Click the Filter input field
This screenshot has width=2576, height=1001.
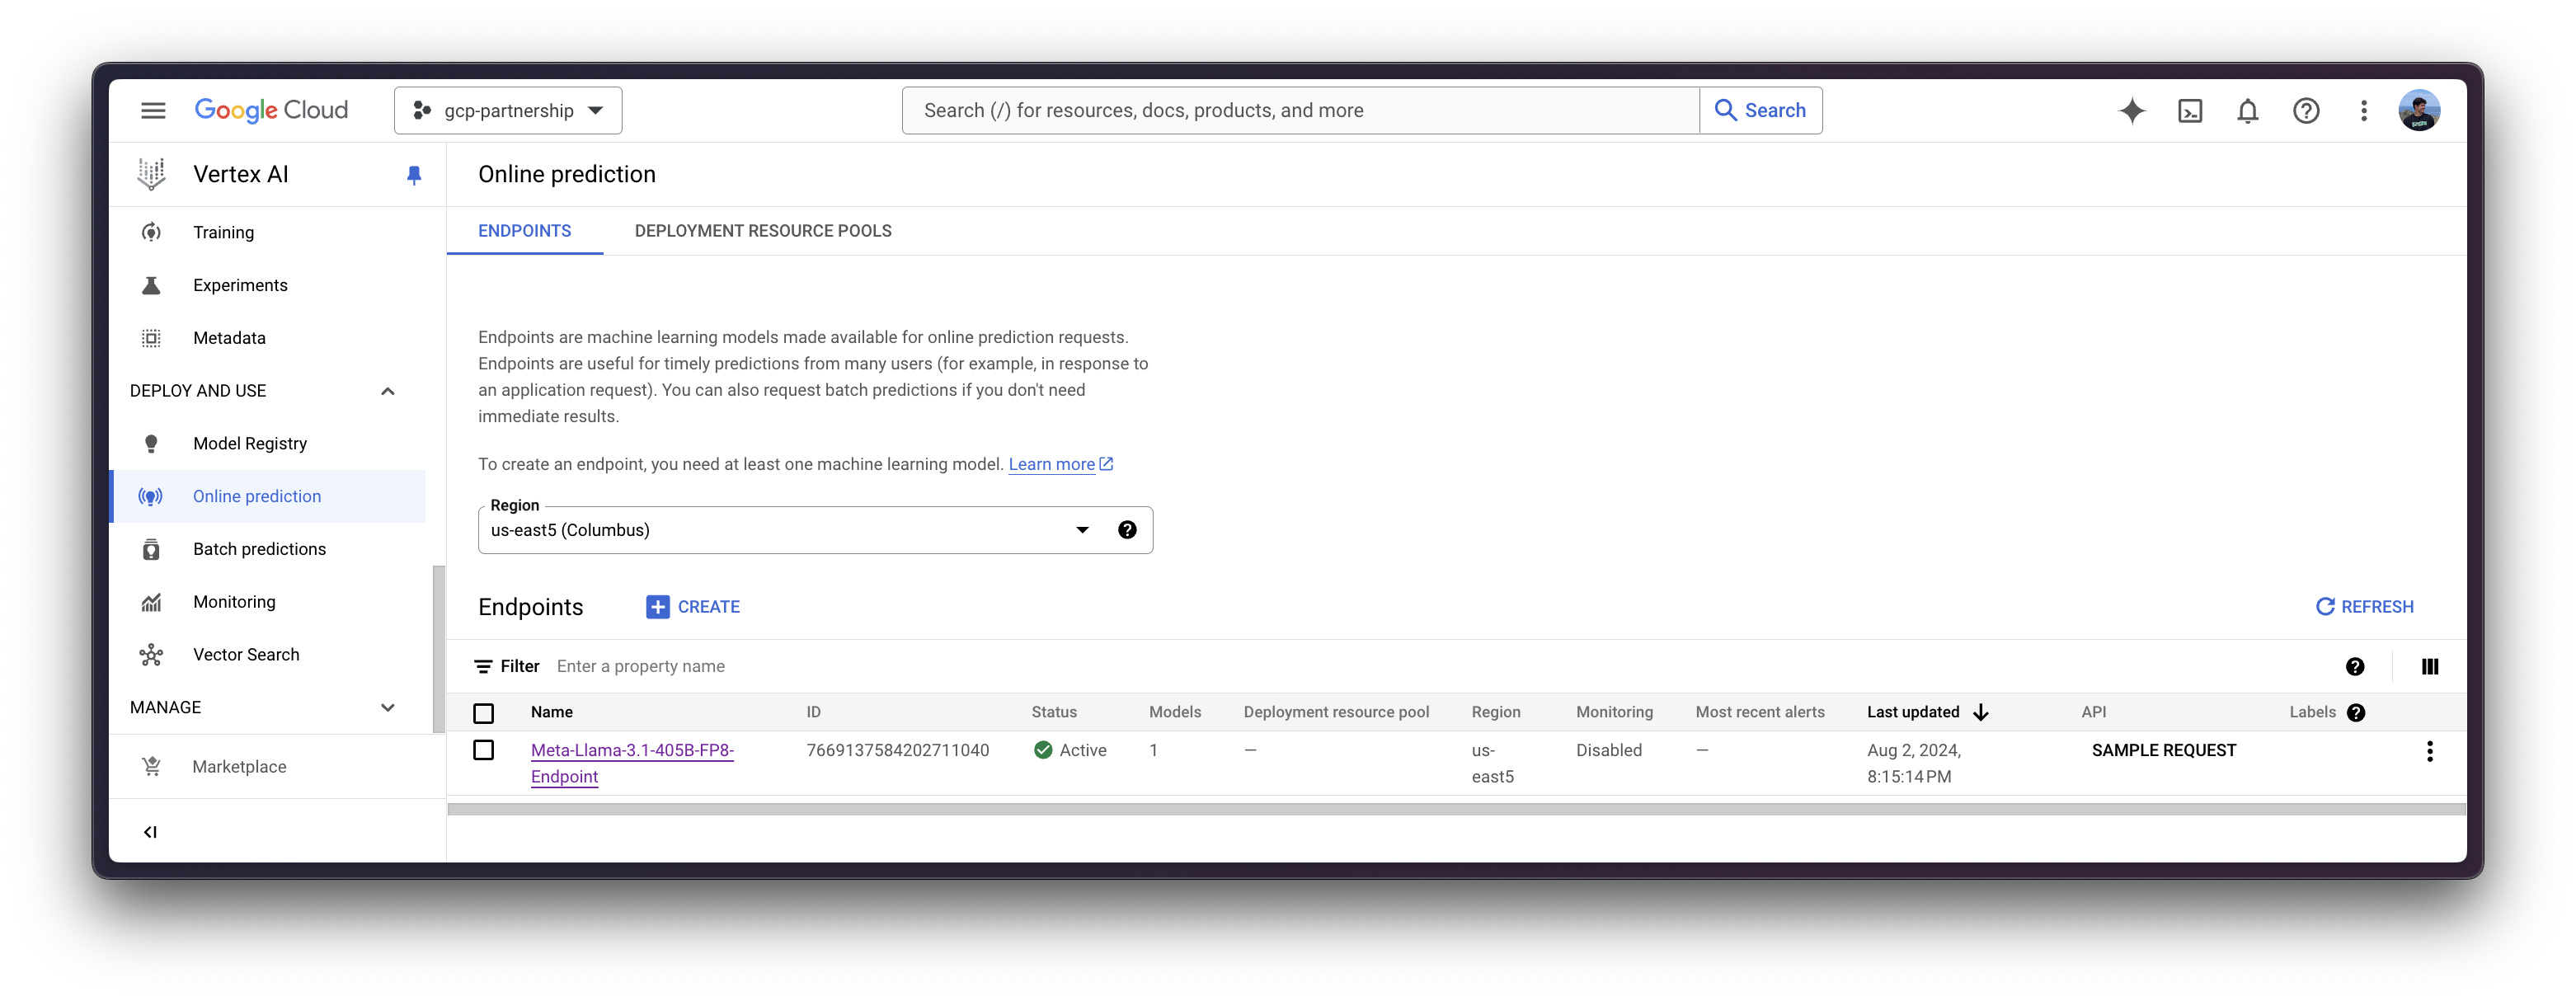(x=642, y=665)
